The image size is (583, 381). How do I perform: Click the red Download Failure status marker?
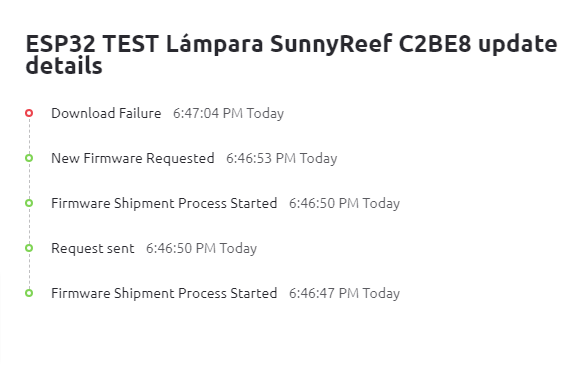(x=29, y=113)
